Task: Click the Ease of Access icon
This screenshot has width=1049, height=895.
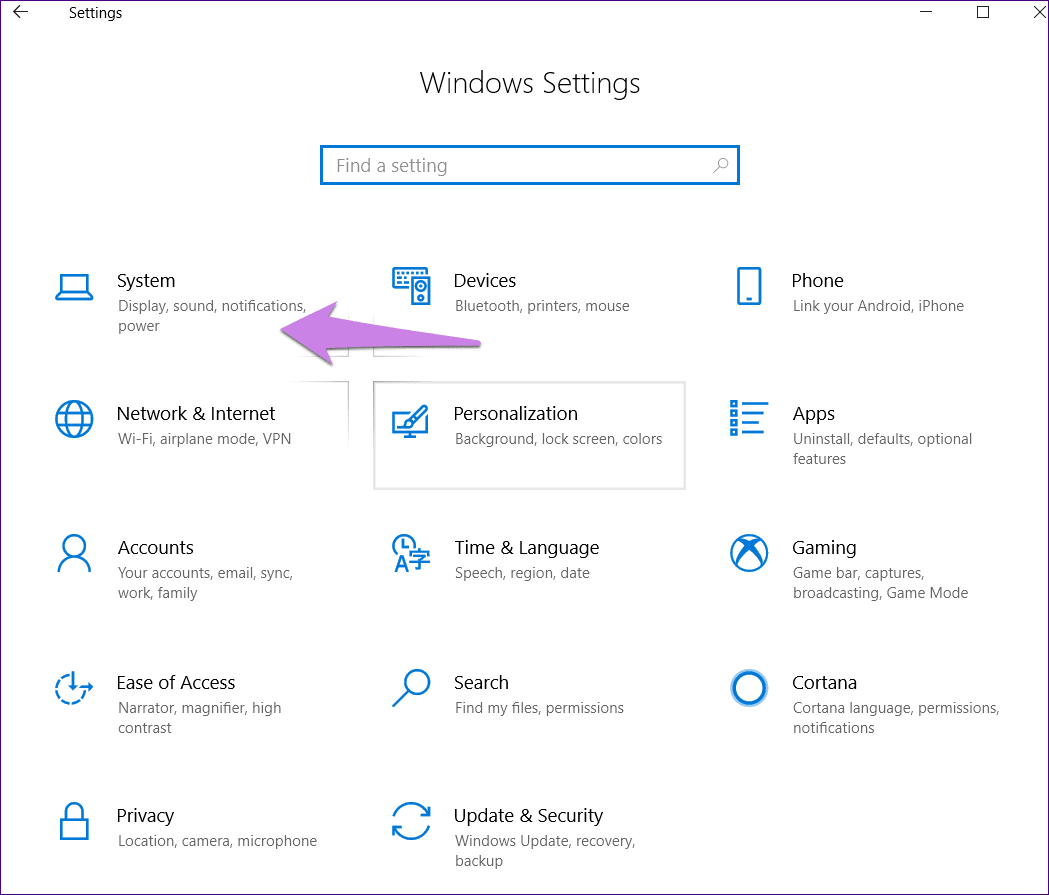Action: (74, 688)
